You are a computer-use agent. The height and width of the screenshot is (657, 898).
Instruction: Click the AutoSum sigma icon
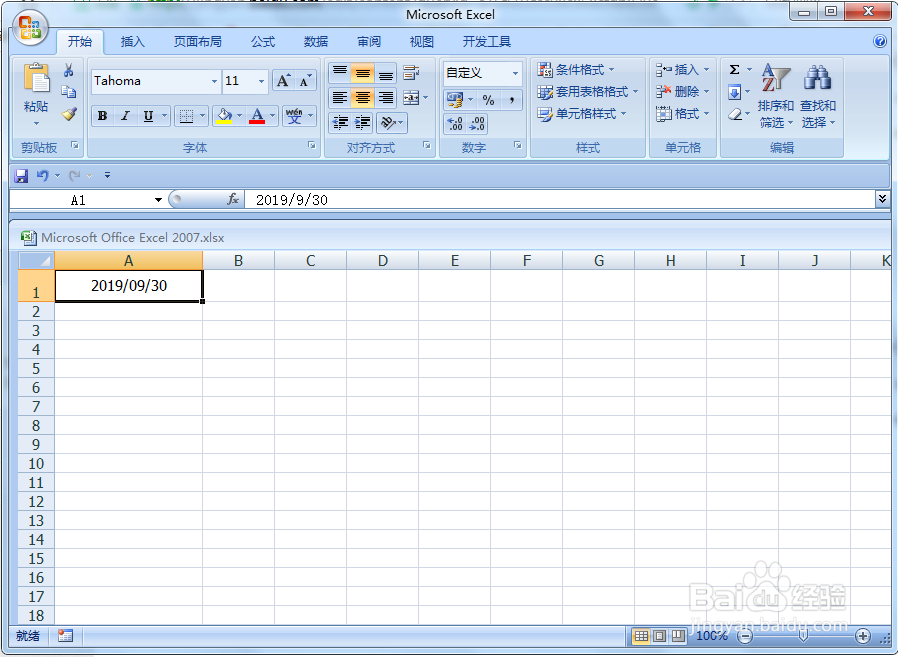click(x=734, y=70)
